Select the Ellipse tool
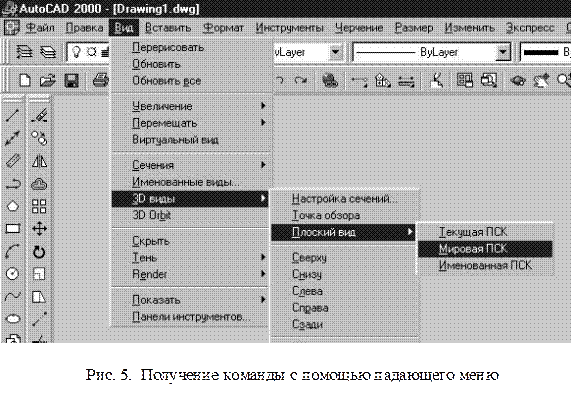Image resolution: width=582 pixels, height=412 pixels. pos(13,319)
